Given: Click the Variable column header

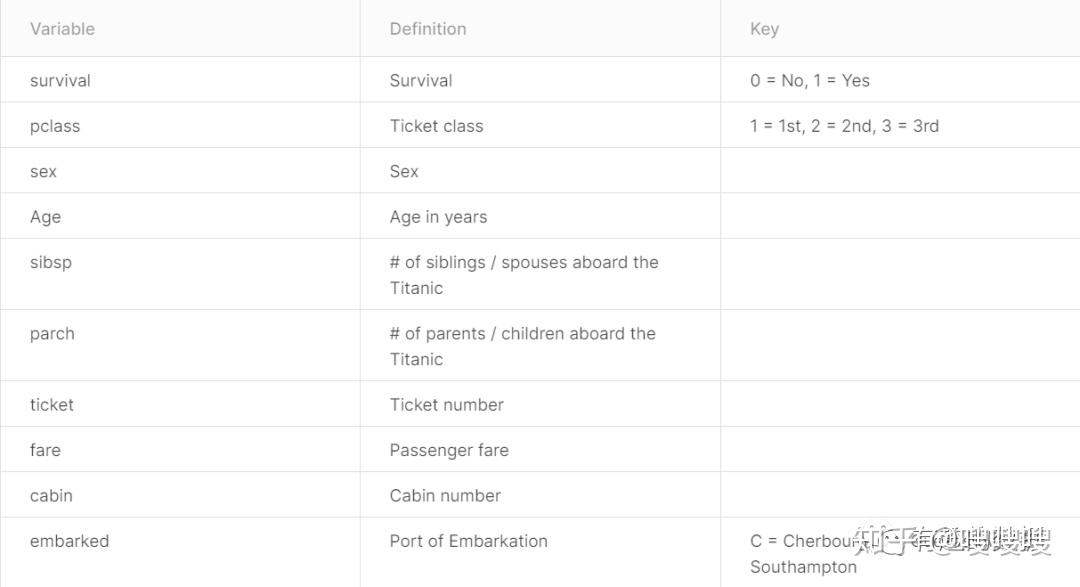Looking at the screenshot, I should [62, 29].
